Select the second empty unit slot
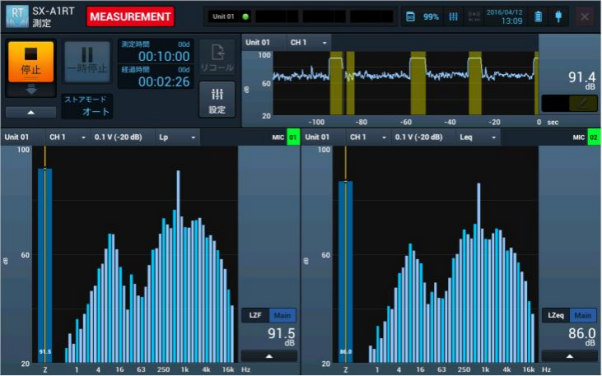Screen dimensions: 602x376 pyautogui.click(x=276, y=17)
